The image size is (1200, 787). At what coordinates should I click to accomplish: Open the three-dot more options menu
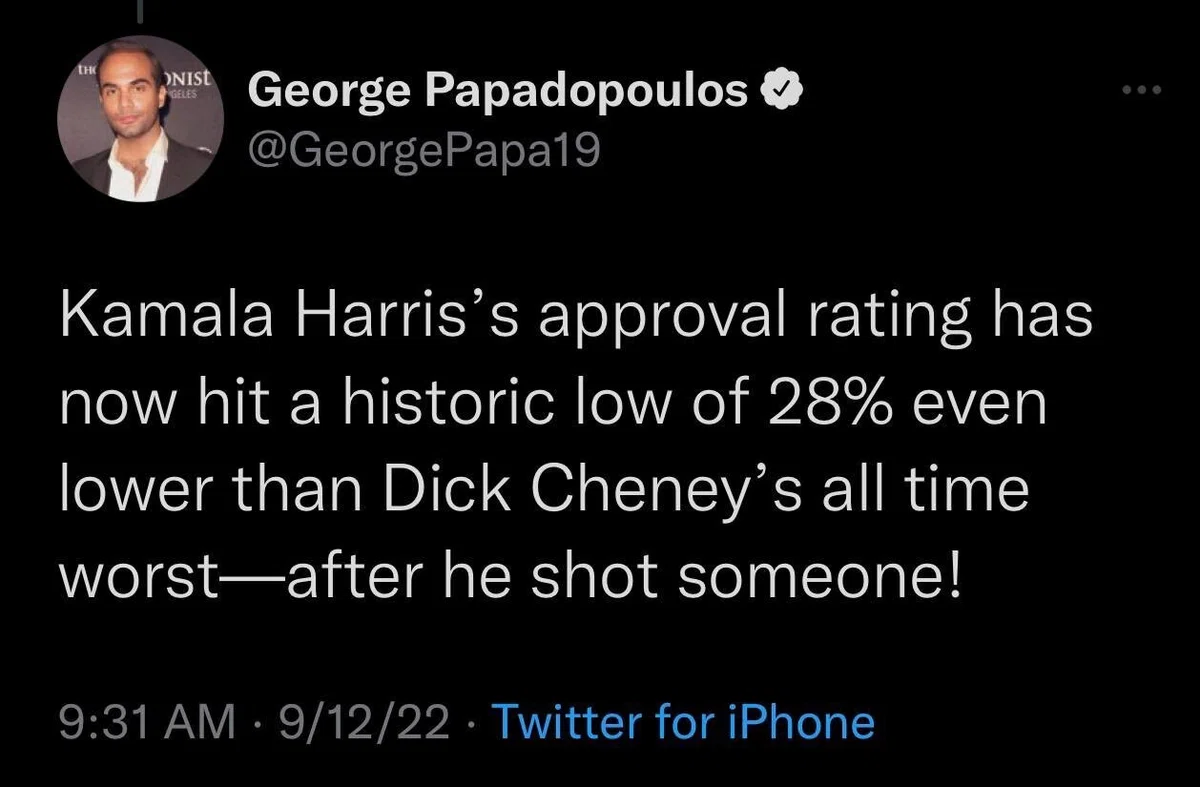point(1140,92)
